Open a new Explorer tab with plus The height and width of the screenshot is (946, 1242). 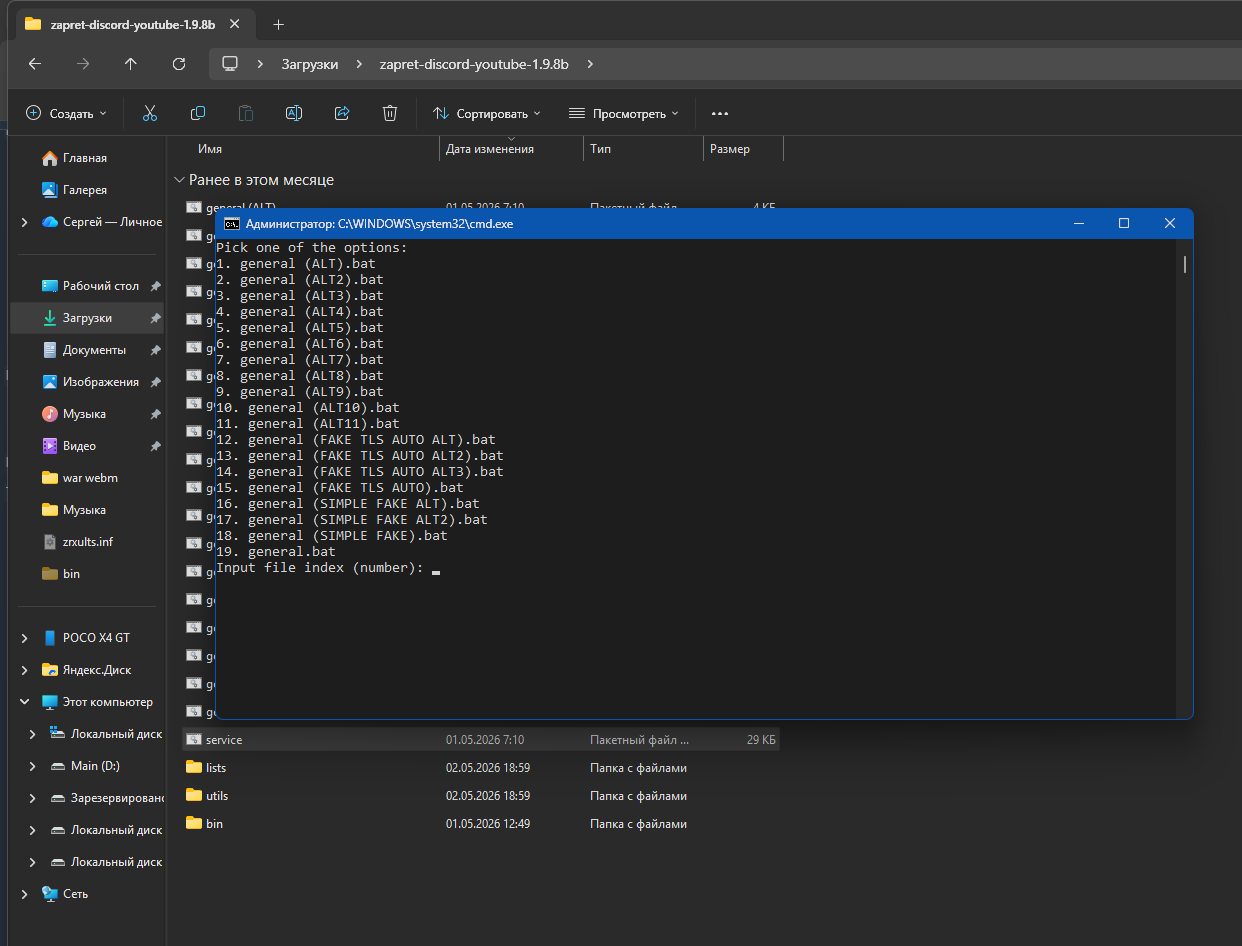(x=279, y=24)
